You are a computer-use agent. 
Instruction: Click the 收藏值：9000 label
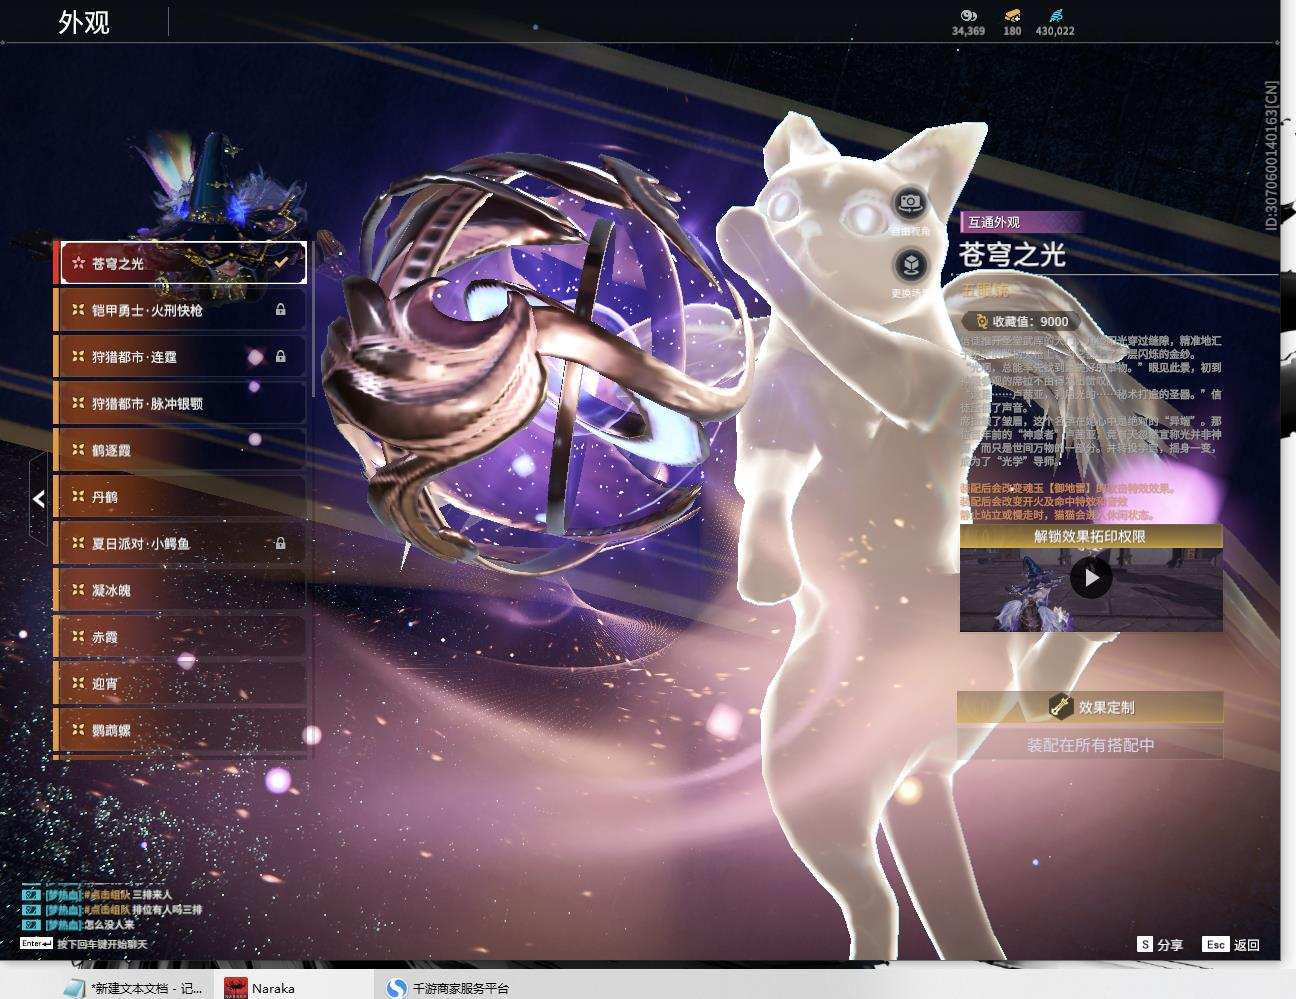(1030, 321)
